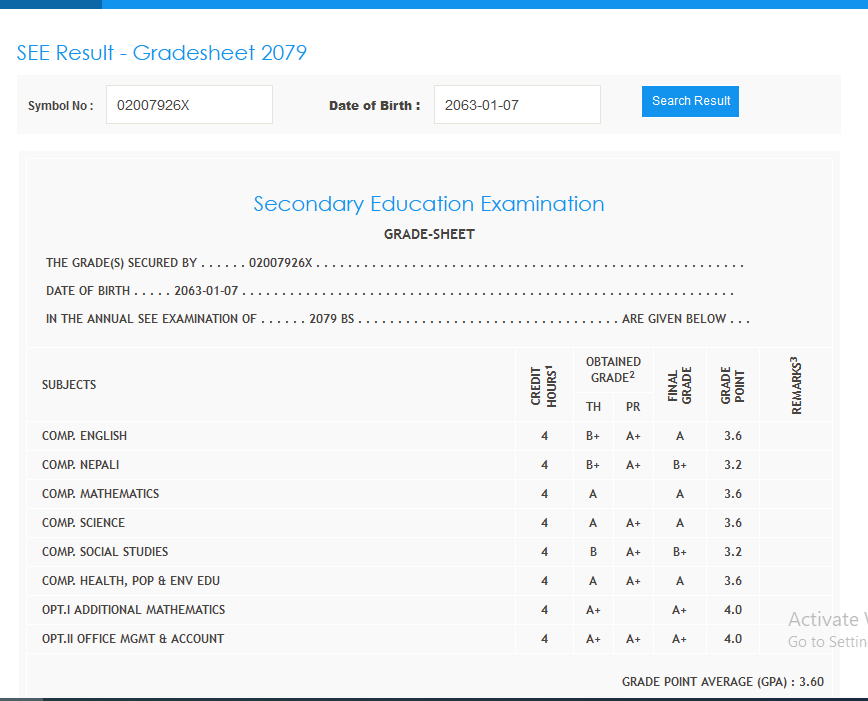Click the REMARKS column header
The height and width of the screenshot is (701, 868).
[796, 385]
